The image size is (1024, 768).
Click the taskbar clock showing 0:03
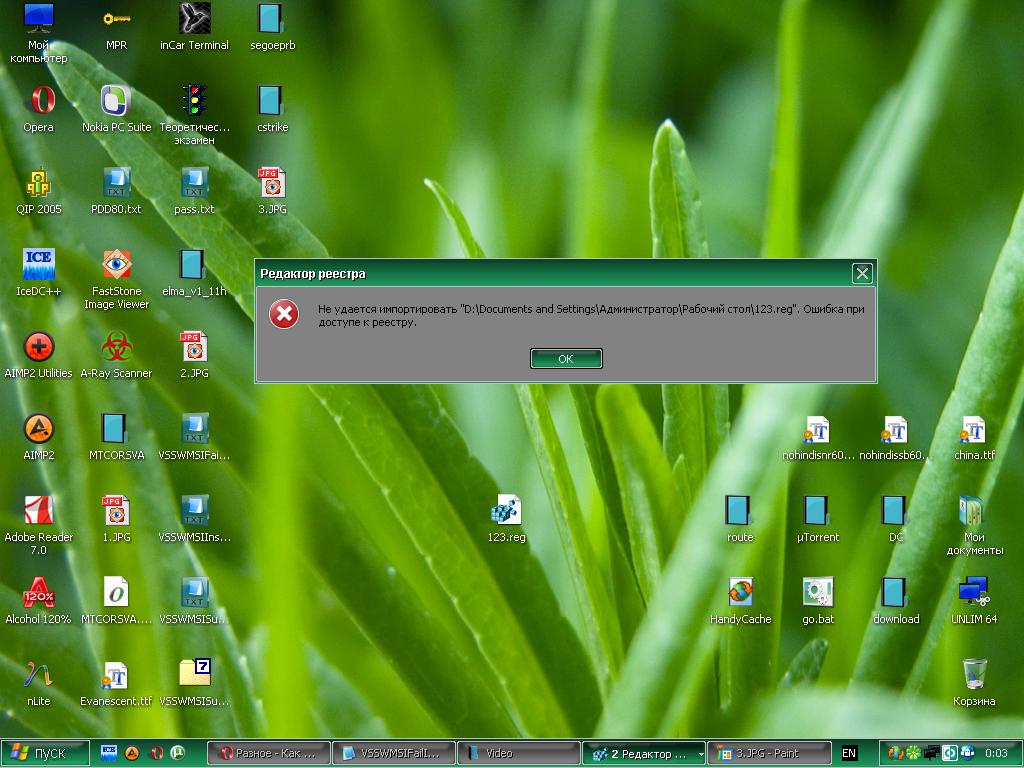(x=996, y=753)
